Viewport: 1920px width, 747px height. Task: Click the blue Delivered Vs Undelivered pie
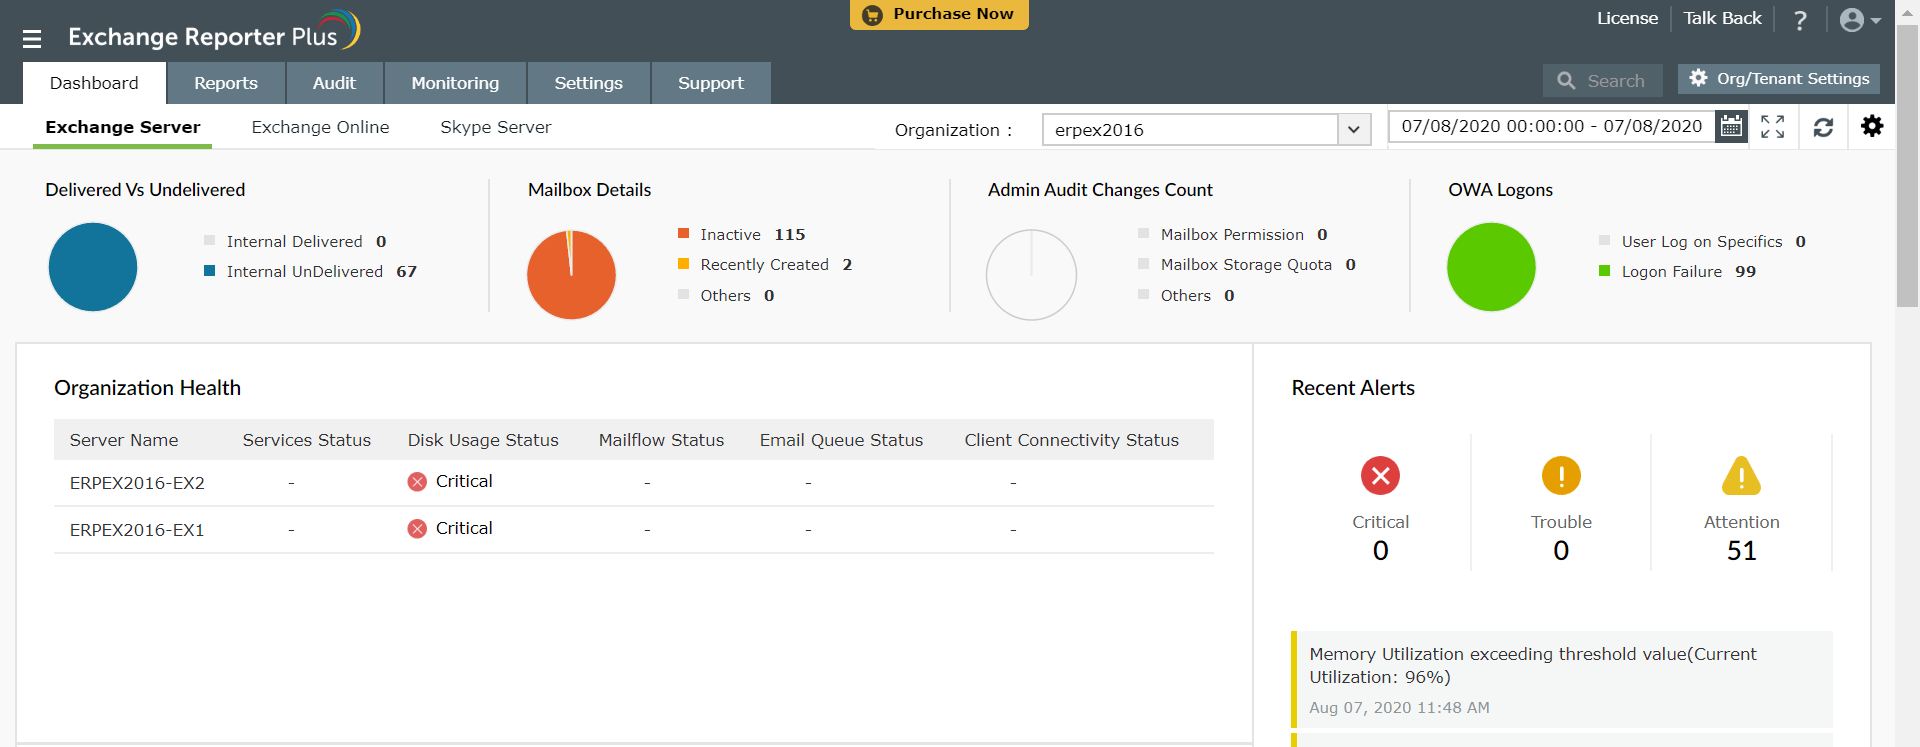(93, 267)
